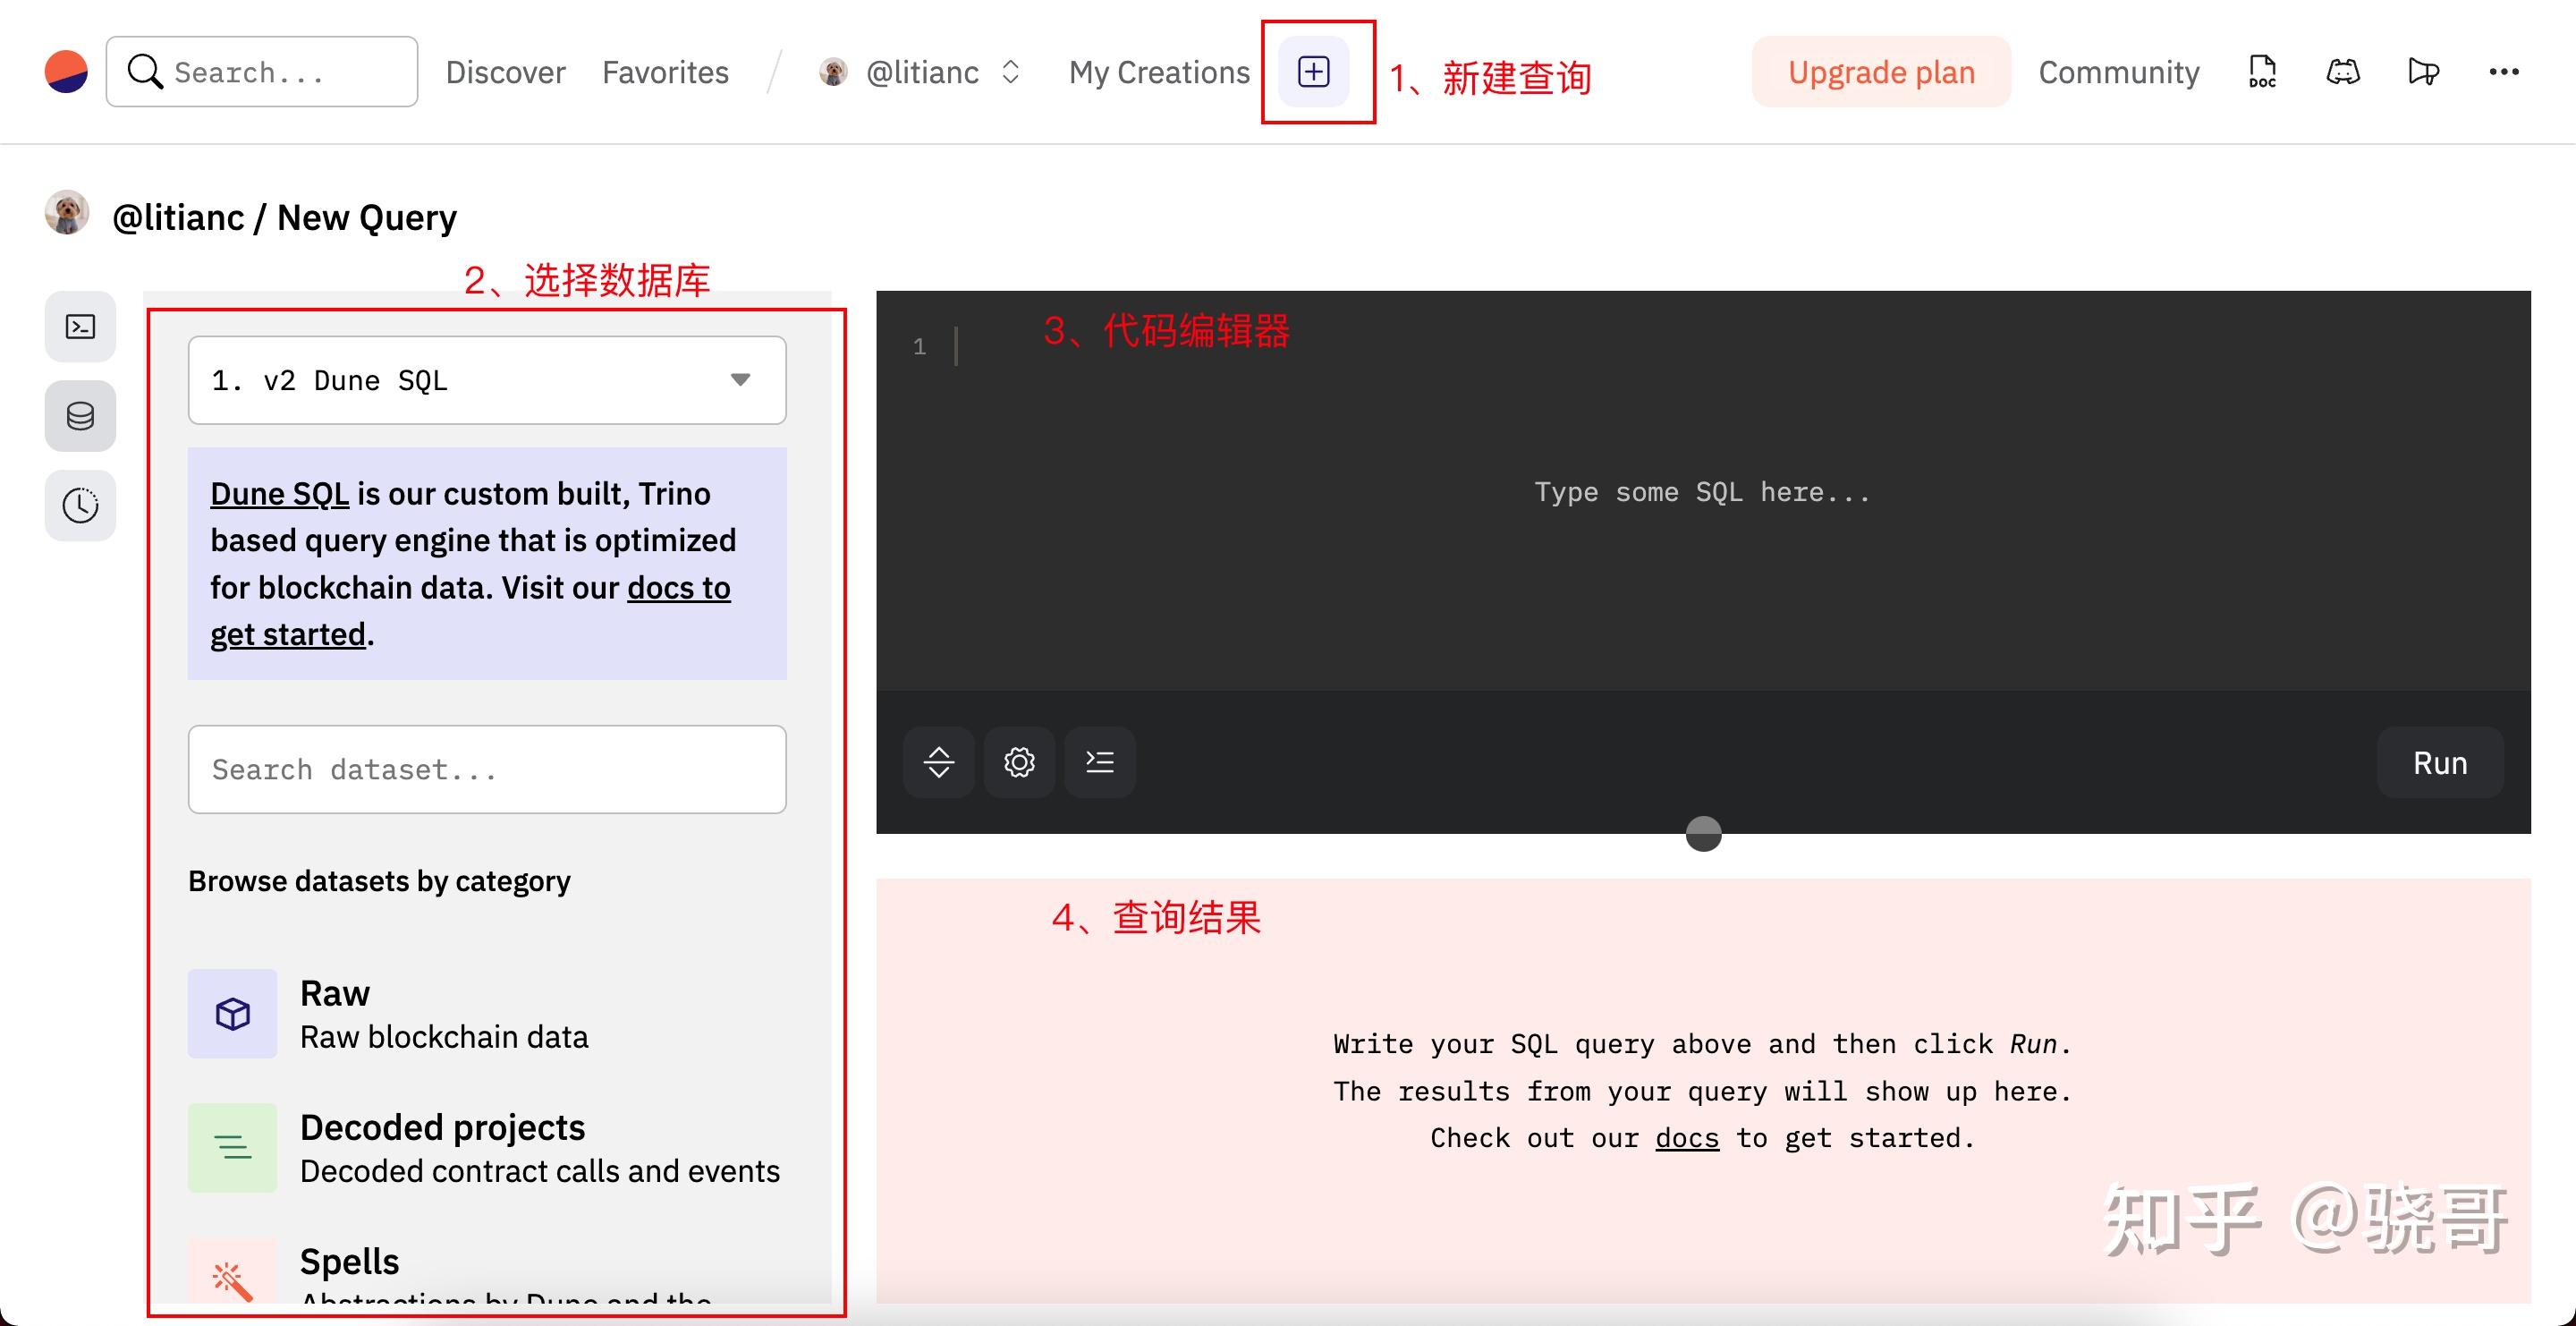
Task: Select the database explorer sidebar icon
Action: (80, 416)
